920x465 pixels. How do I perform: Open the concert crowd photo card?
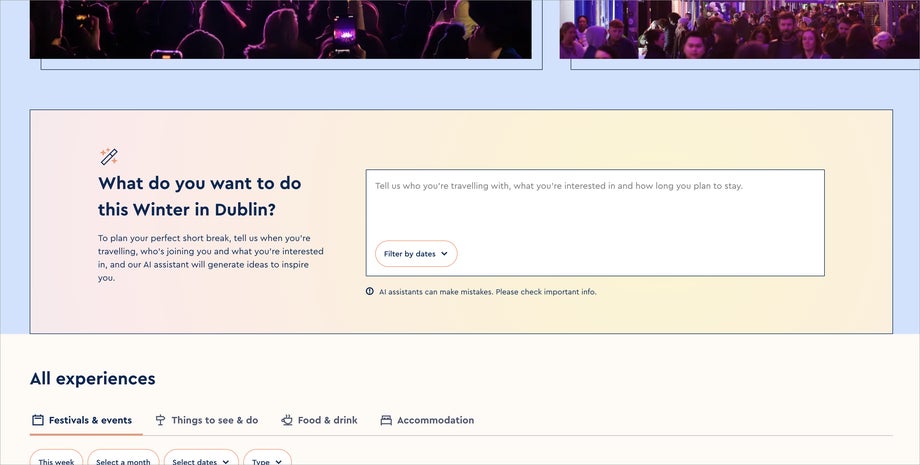[x=280, y=29]
